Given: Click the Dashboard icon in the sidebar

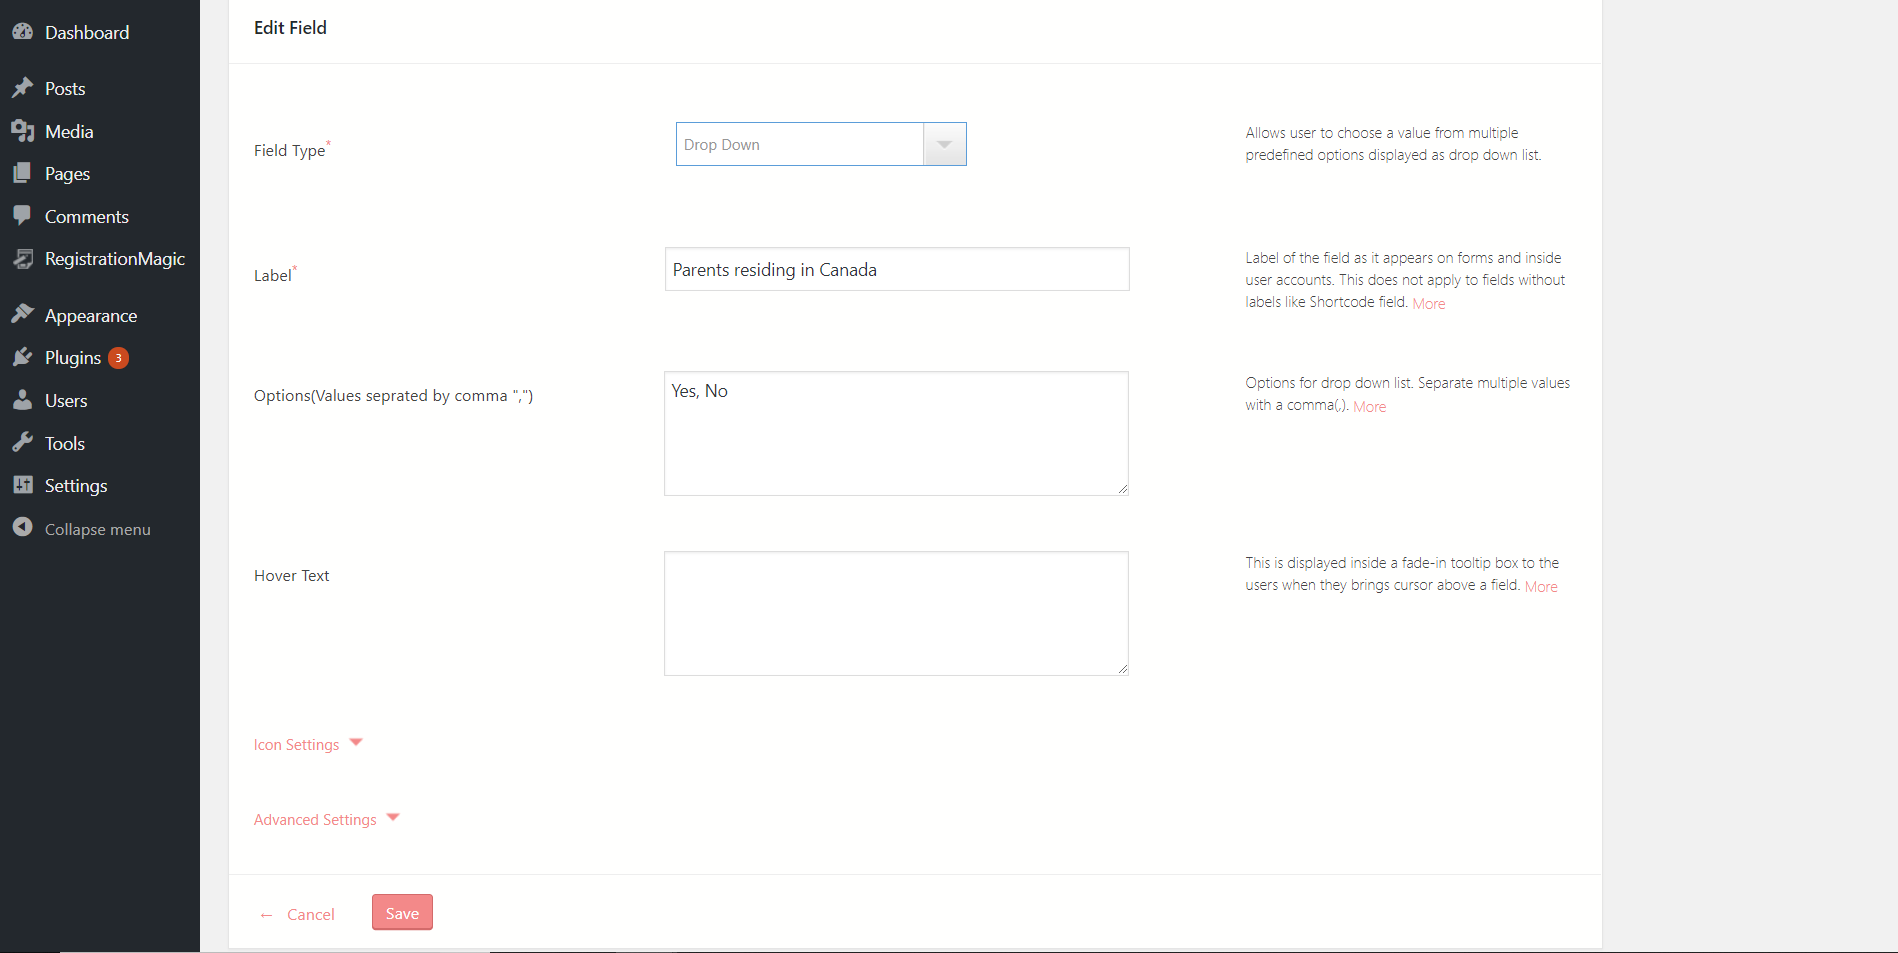Looking at the screenshot, I should pyautogui.click(x=24, y=32).
